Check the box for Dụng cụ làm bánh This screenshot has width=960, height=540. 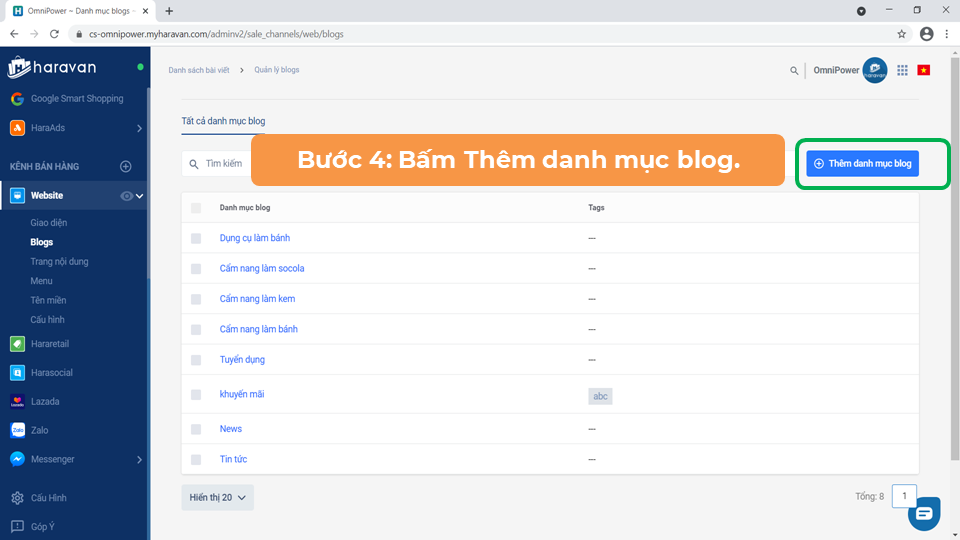tap(196, 238)
